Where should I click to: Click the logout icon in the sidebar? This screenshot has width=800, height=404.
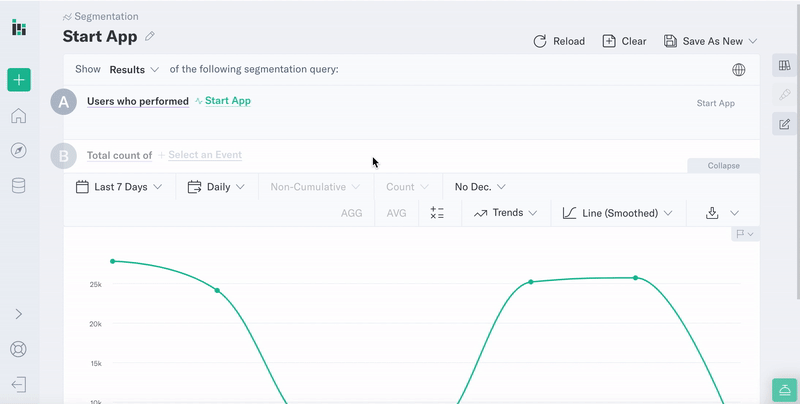tap(19, 384)
